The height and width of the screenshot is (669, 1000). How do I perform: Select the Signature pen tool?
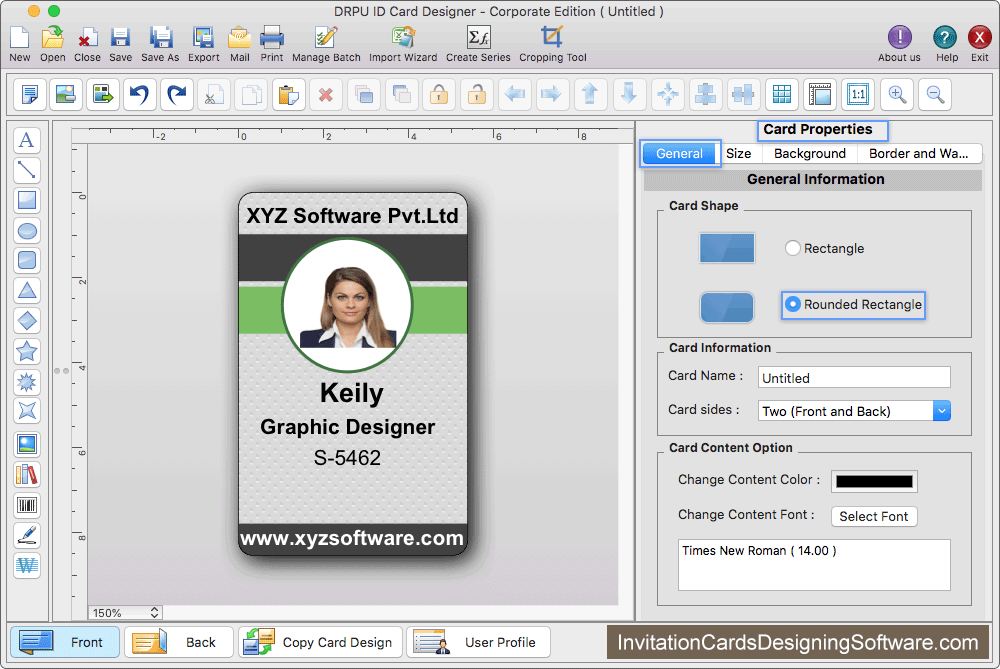coord(27,536)
